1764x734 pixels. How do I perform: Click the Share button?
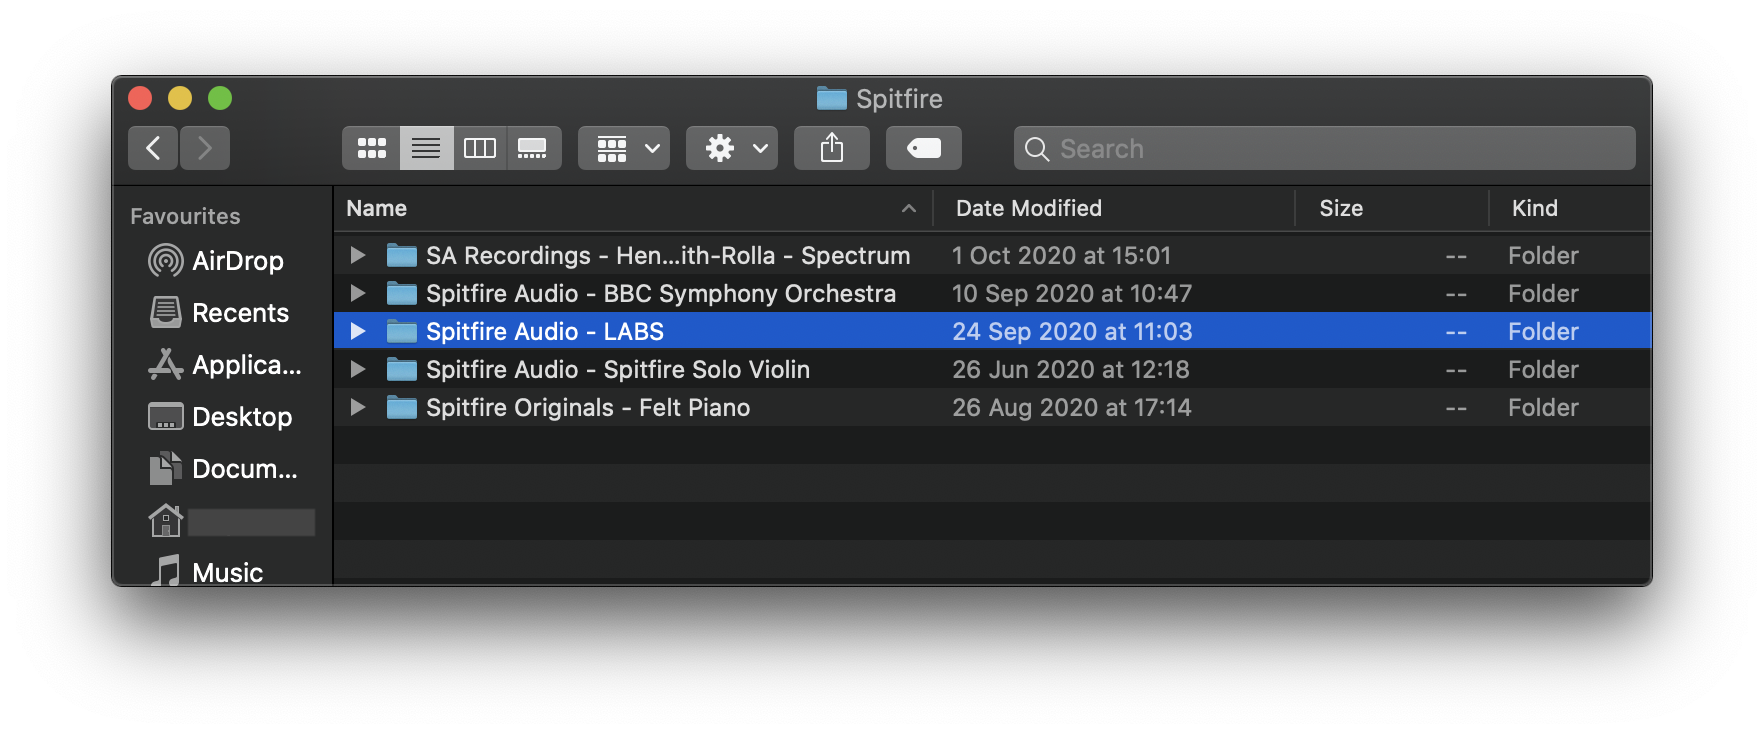pos(832,148)
